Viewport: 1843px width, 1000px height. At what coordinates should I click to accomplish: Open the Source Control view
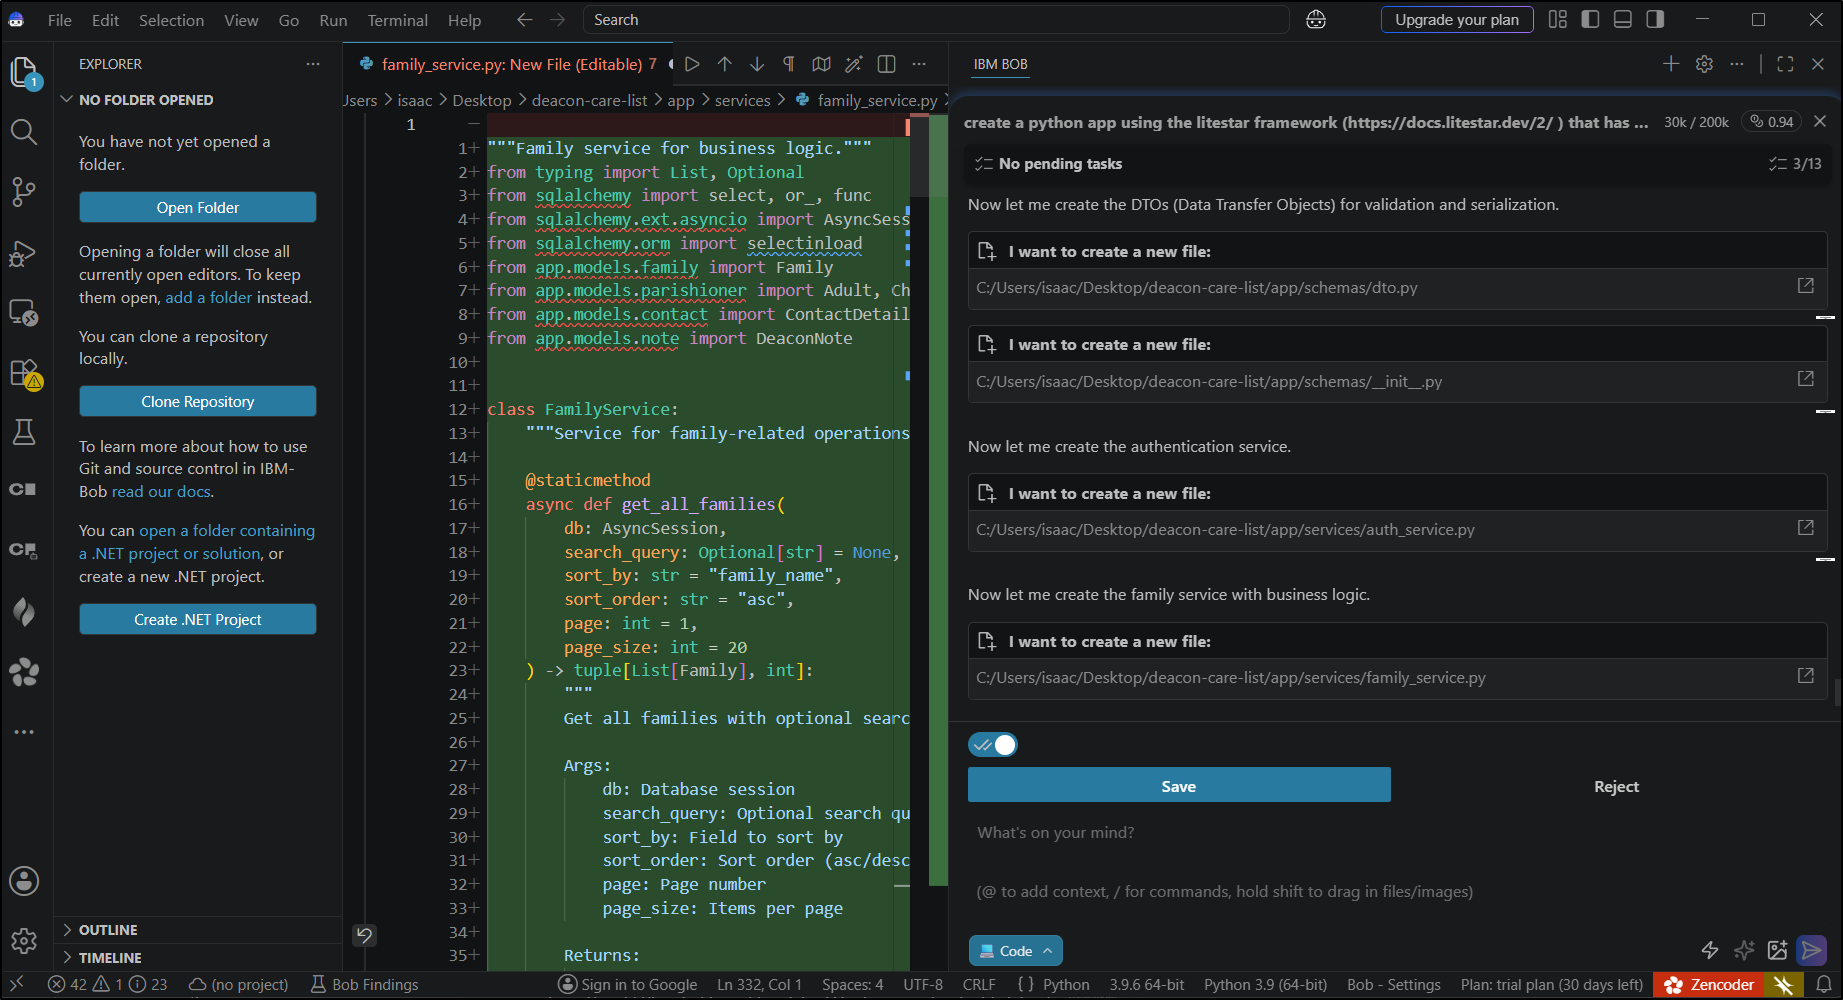(x=24, y=191)
